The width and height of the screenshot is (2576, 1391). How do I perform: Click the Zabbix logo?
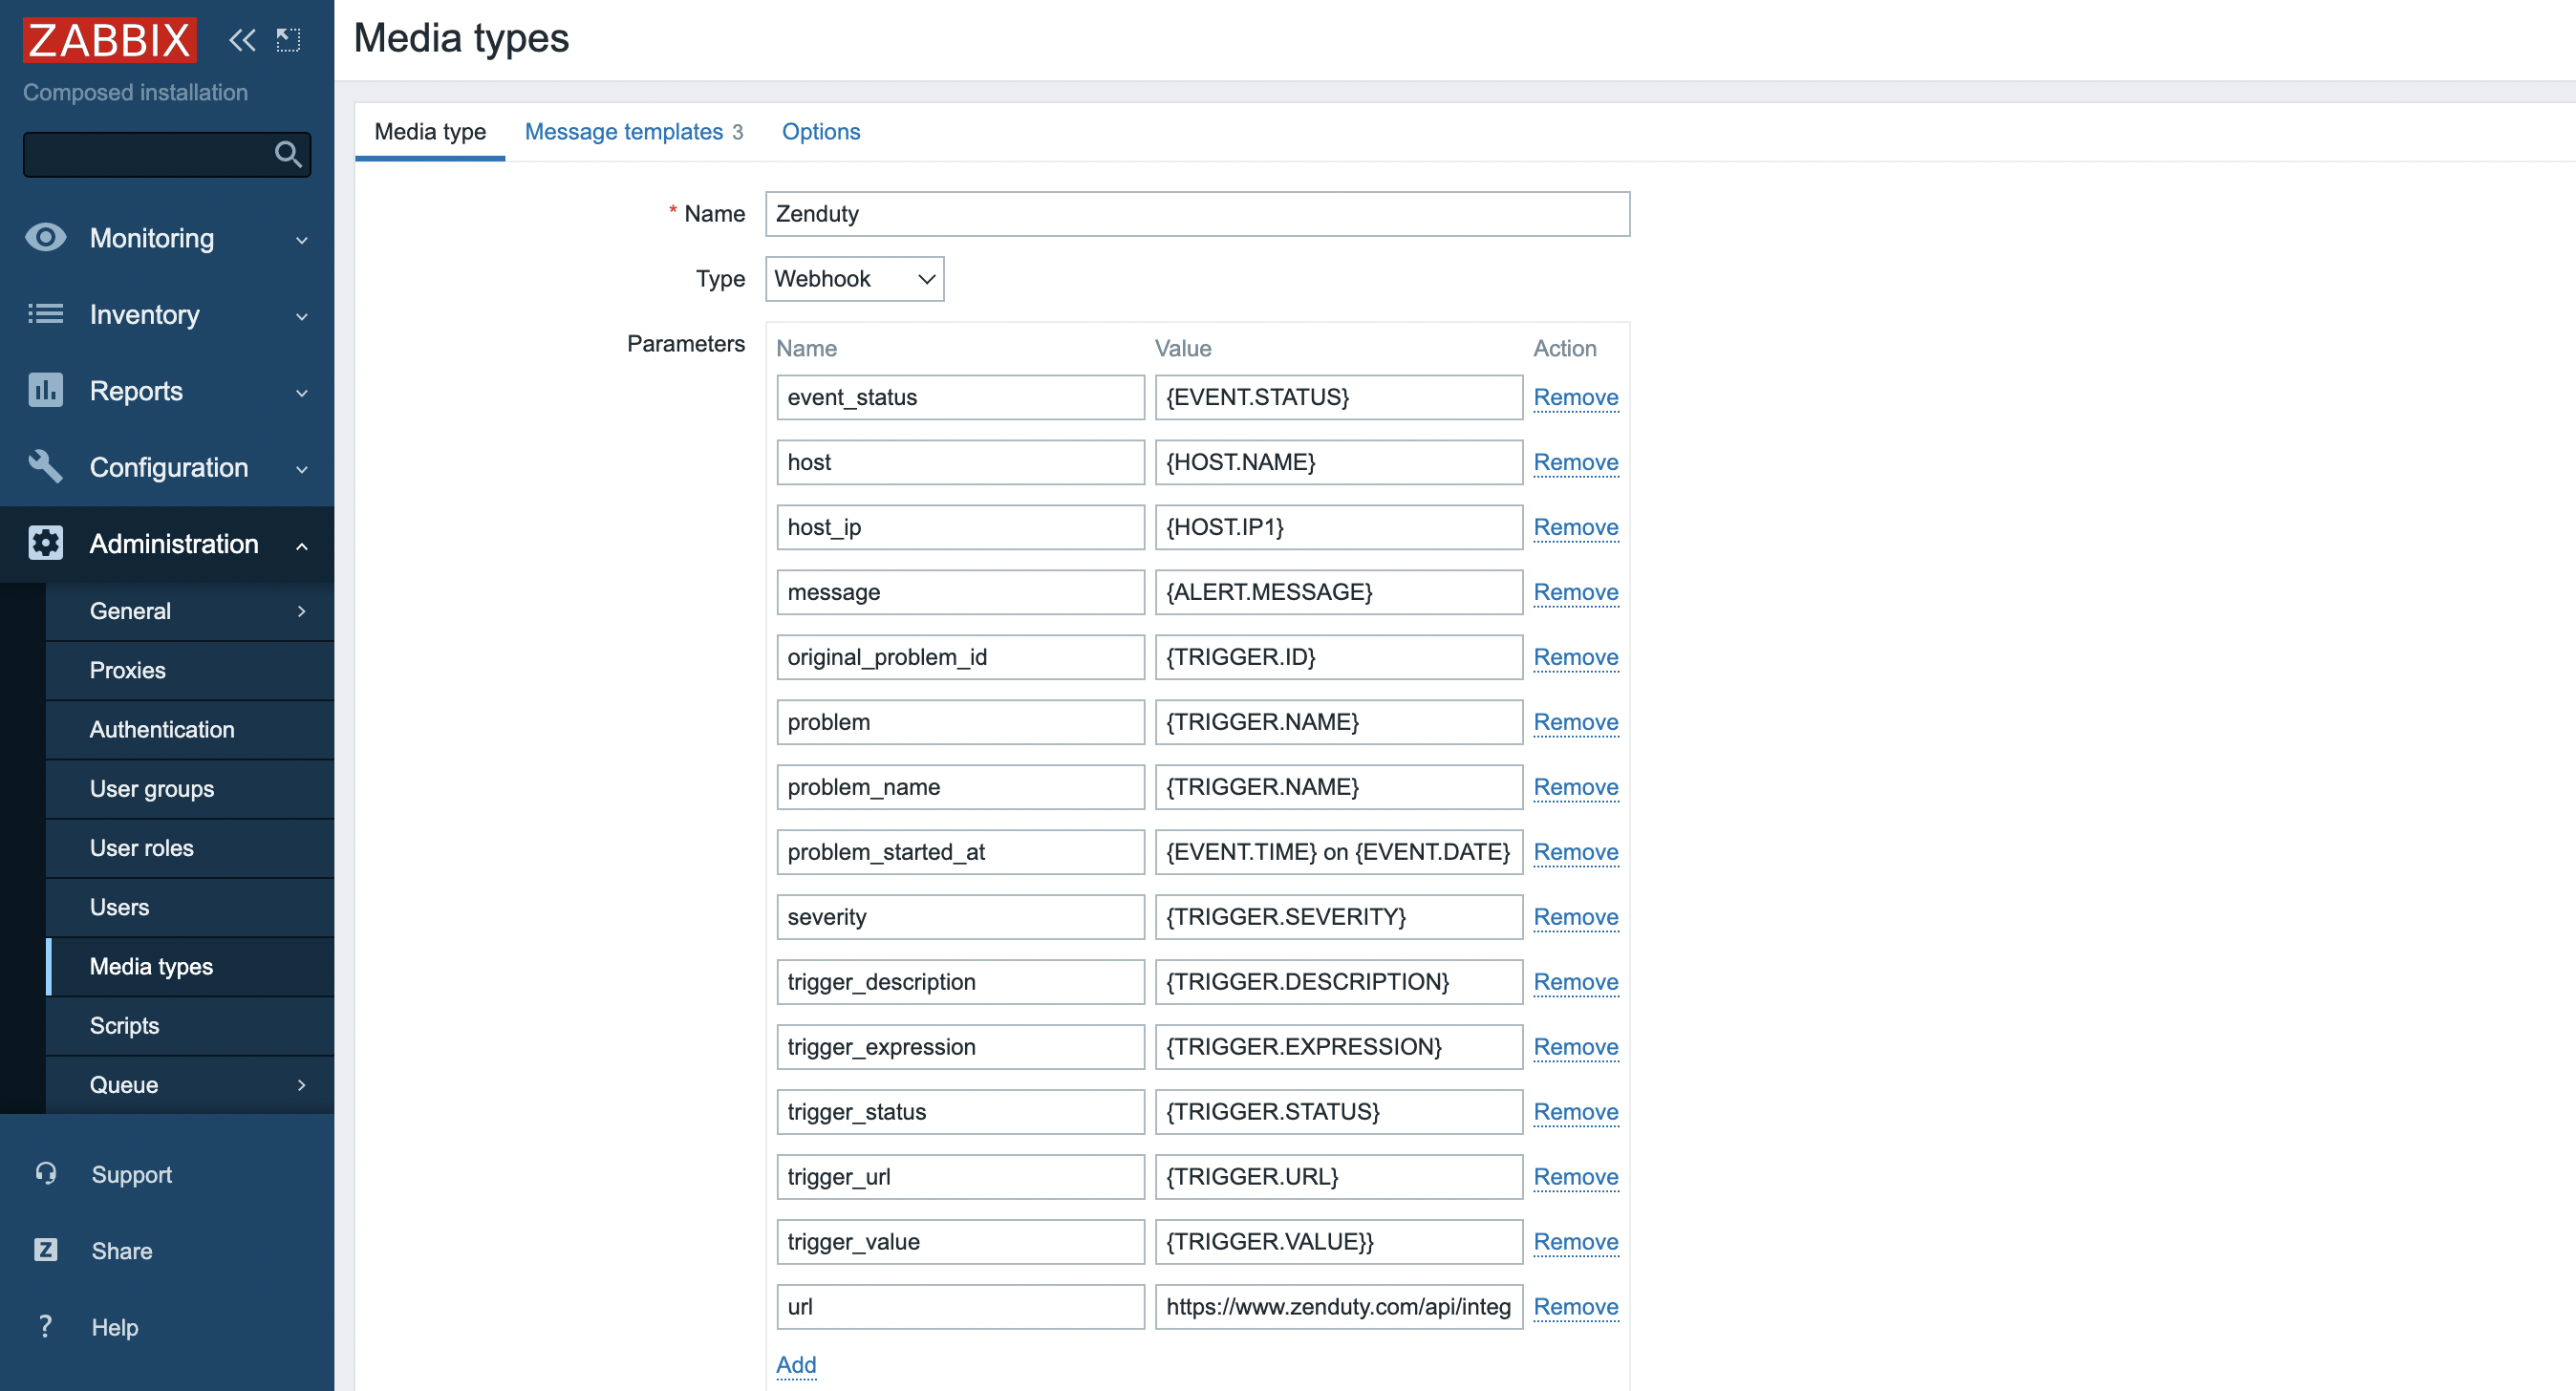click(x=109, y=40)
